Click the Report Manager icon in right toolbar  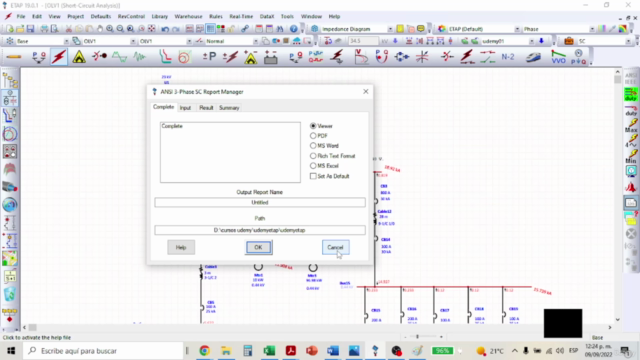pyautogui.click(x=631, y=203)
